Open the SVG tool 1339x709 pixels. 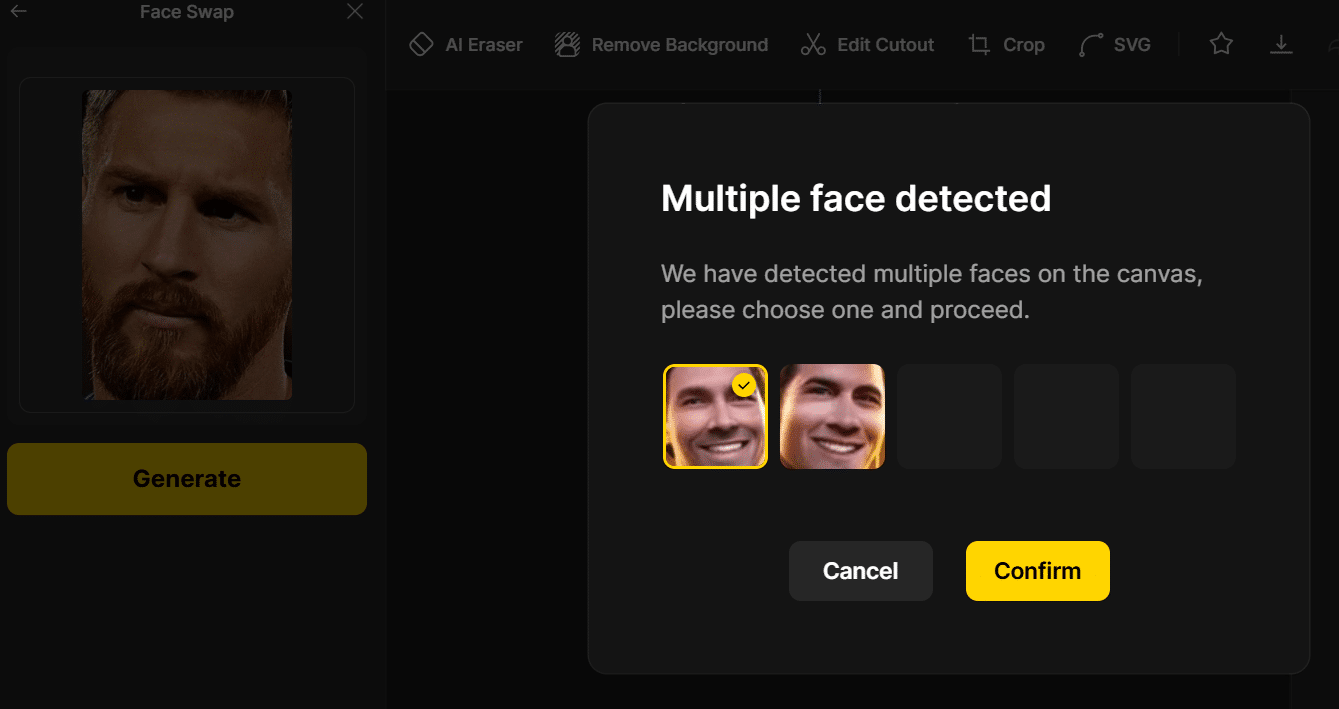click(1115, 45)
